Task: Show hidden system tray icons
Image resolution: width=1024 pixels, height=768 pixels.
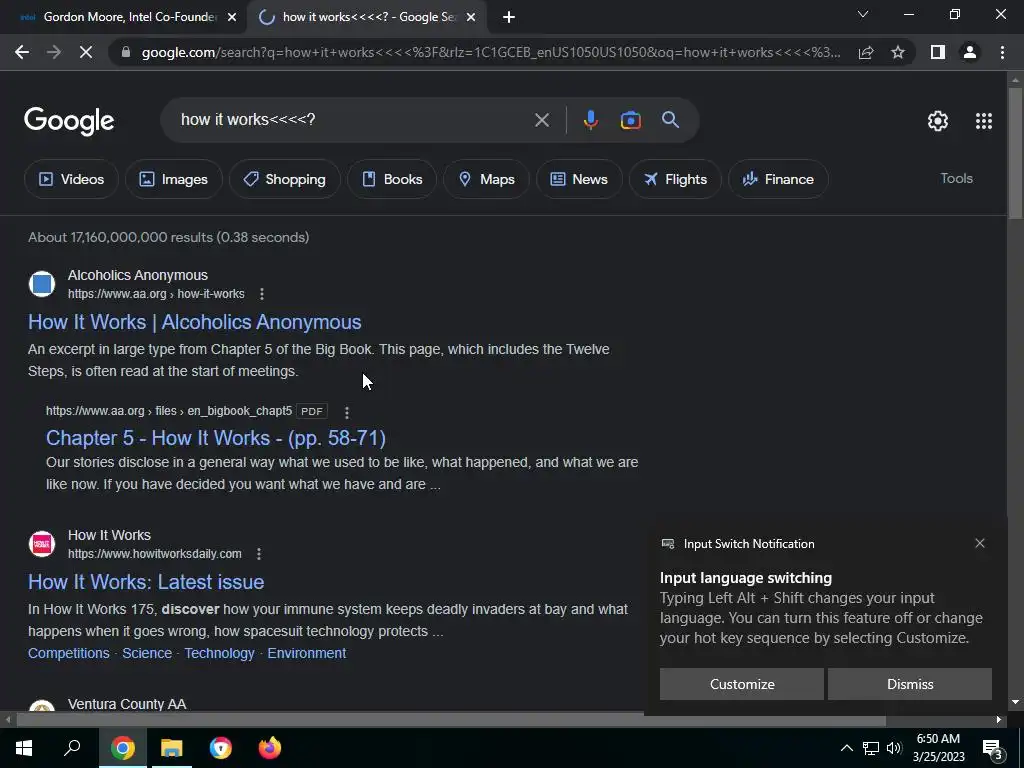Action: click(846, 748)
